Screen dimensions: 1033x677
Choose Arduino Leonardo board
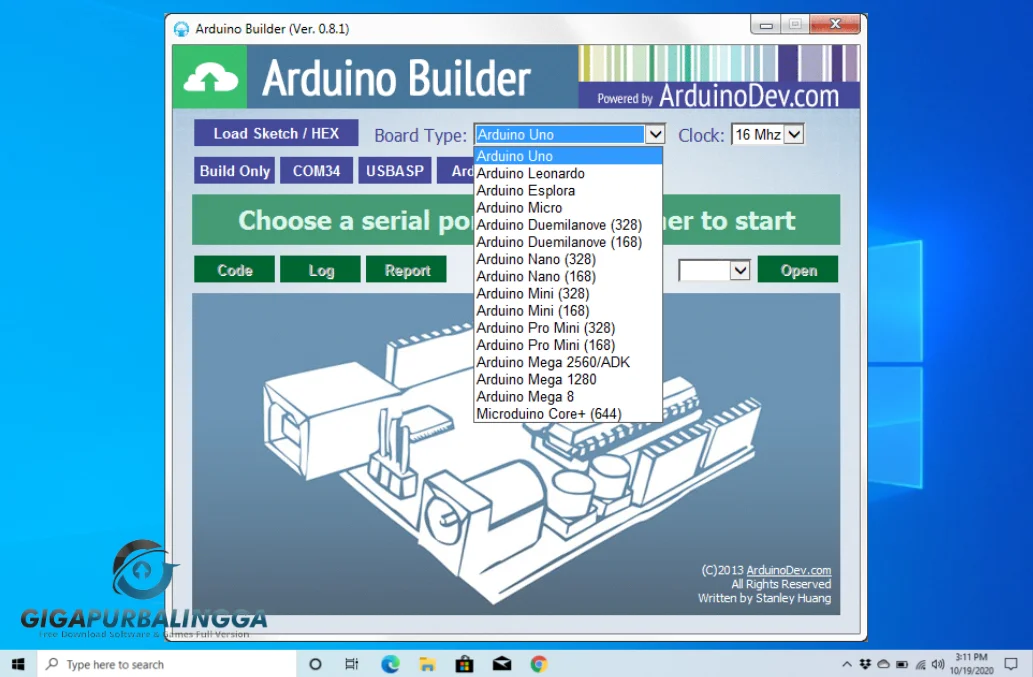(568, 173)
